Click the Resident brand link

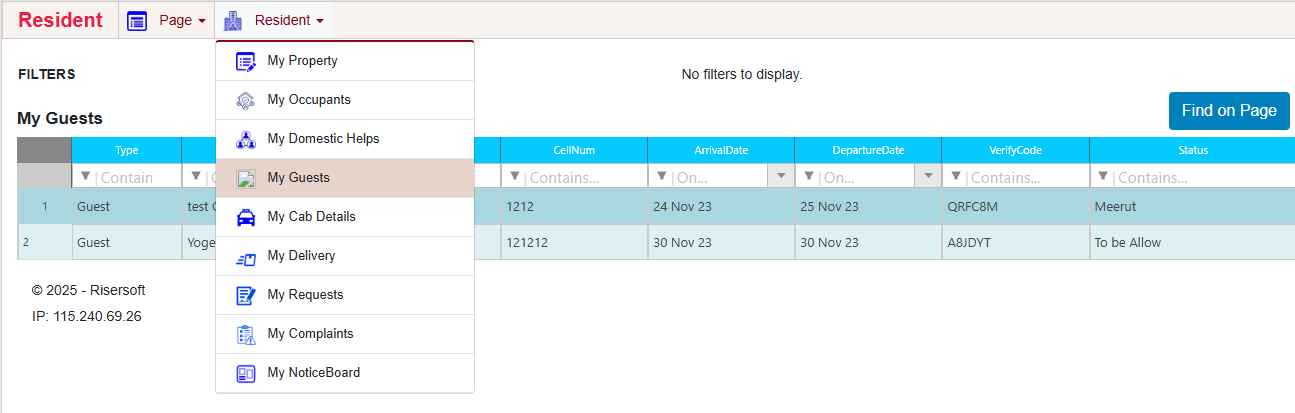[x=60, y=20]
